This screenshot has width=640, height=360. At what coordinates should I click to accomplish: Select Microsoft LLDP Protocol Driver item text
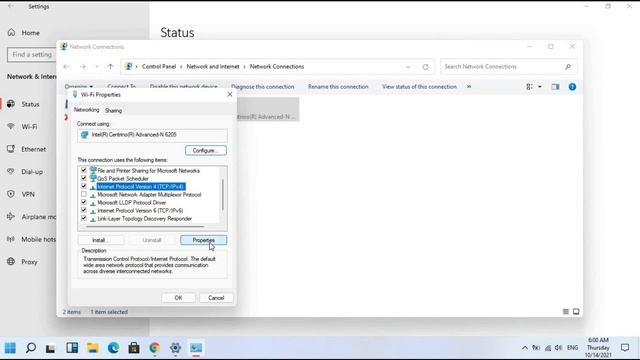pos(131,202)
